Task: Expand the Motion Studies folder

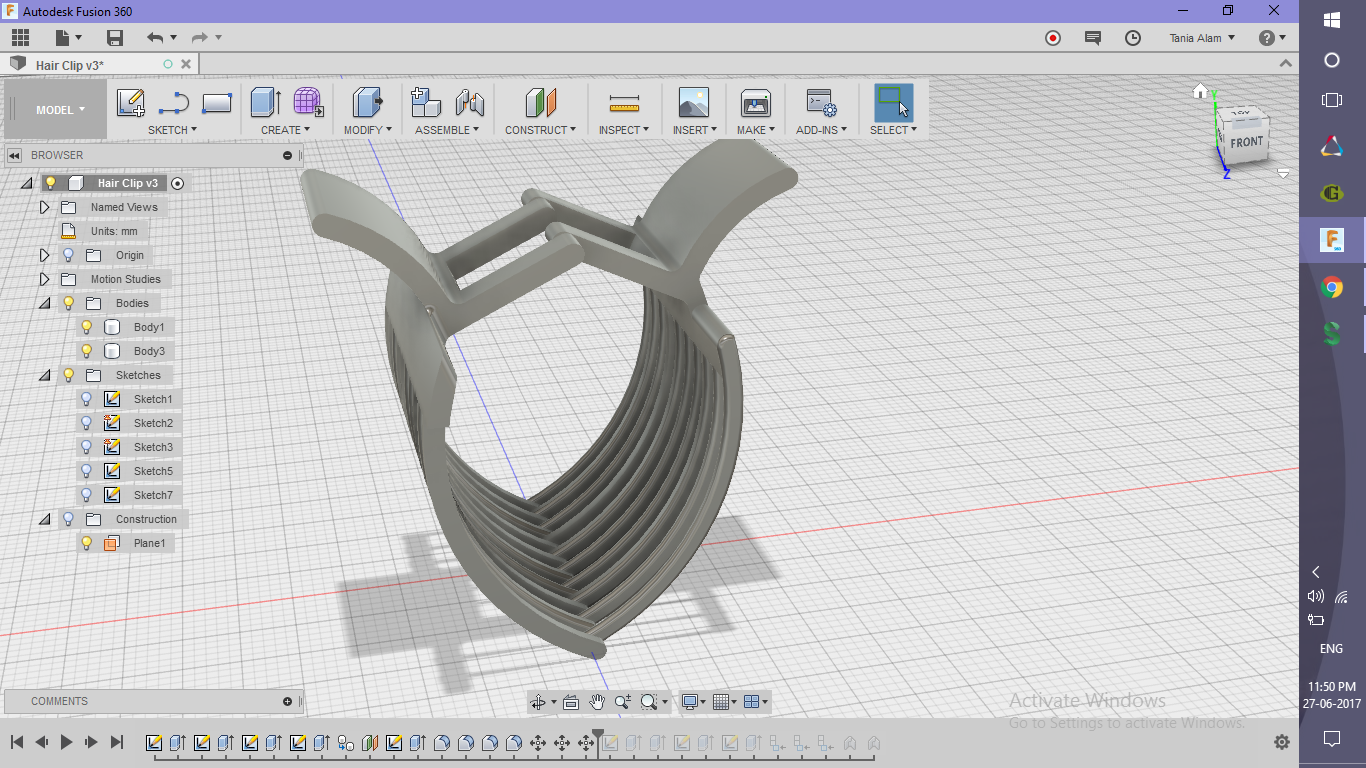Action: pyautogui.click(x=44, y=279)
